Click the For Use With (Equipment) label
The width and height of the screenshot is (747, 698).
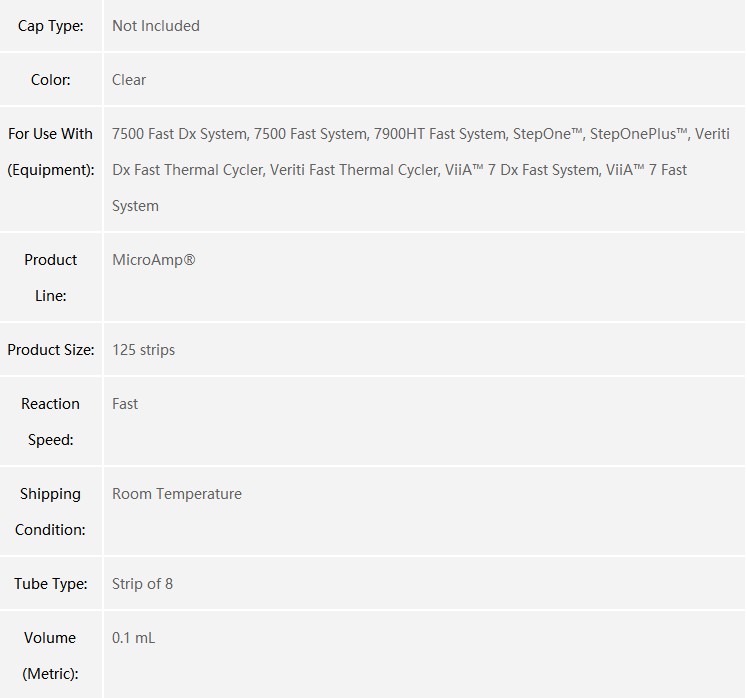coord(50,152)
